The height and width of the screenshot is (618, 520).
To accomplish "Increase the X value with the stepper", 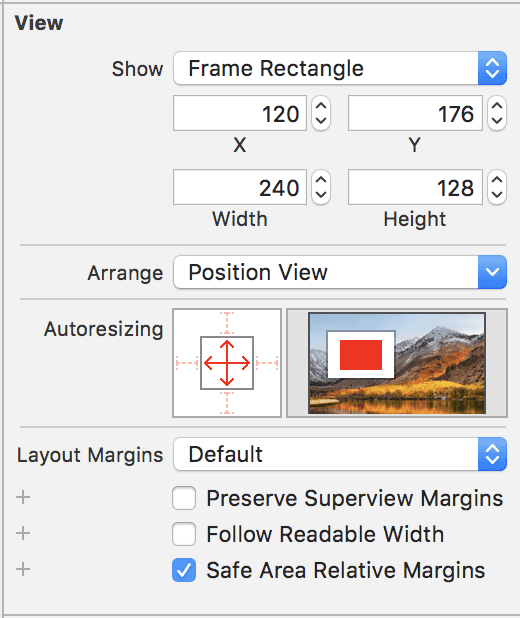I will pos(321,106).
